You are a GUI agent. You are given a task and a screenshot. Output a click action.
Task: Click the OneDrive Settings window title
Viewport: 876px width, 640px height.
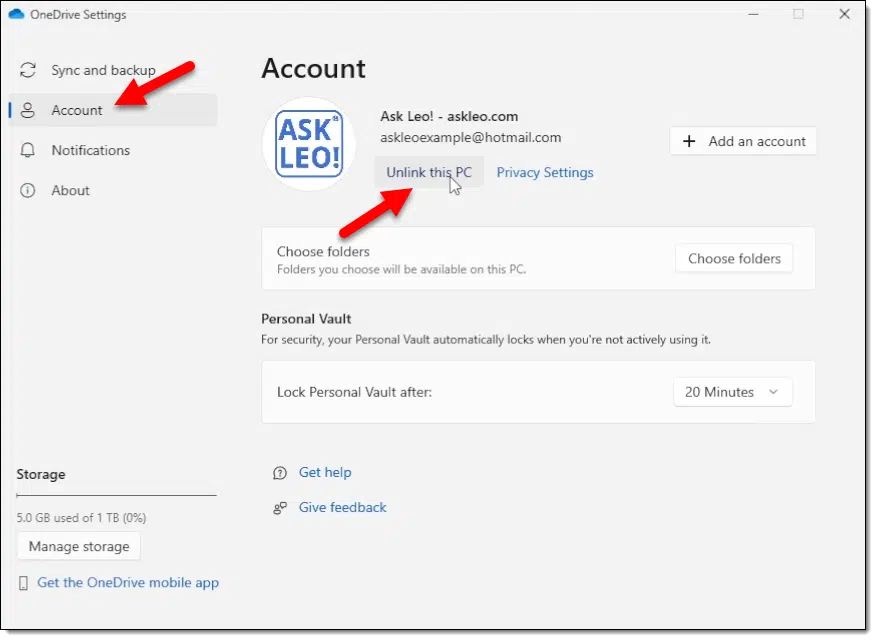tap(78, 15)
